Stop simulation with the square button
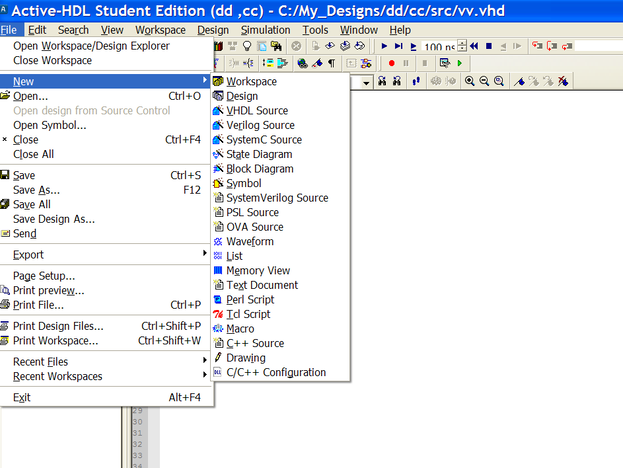Image resolution: width=623 pixels, height=468 pixels. [489, 46]
